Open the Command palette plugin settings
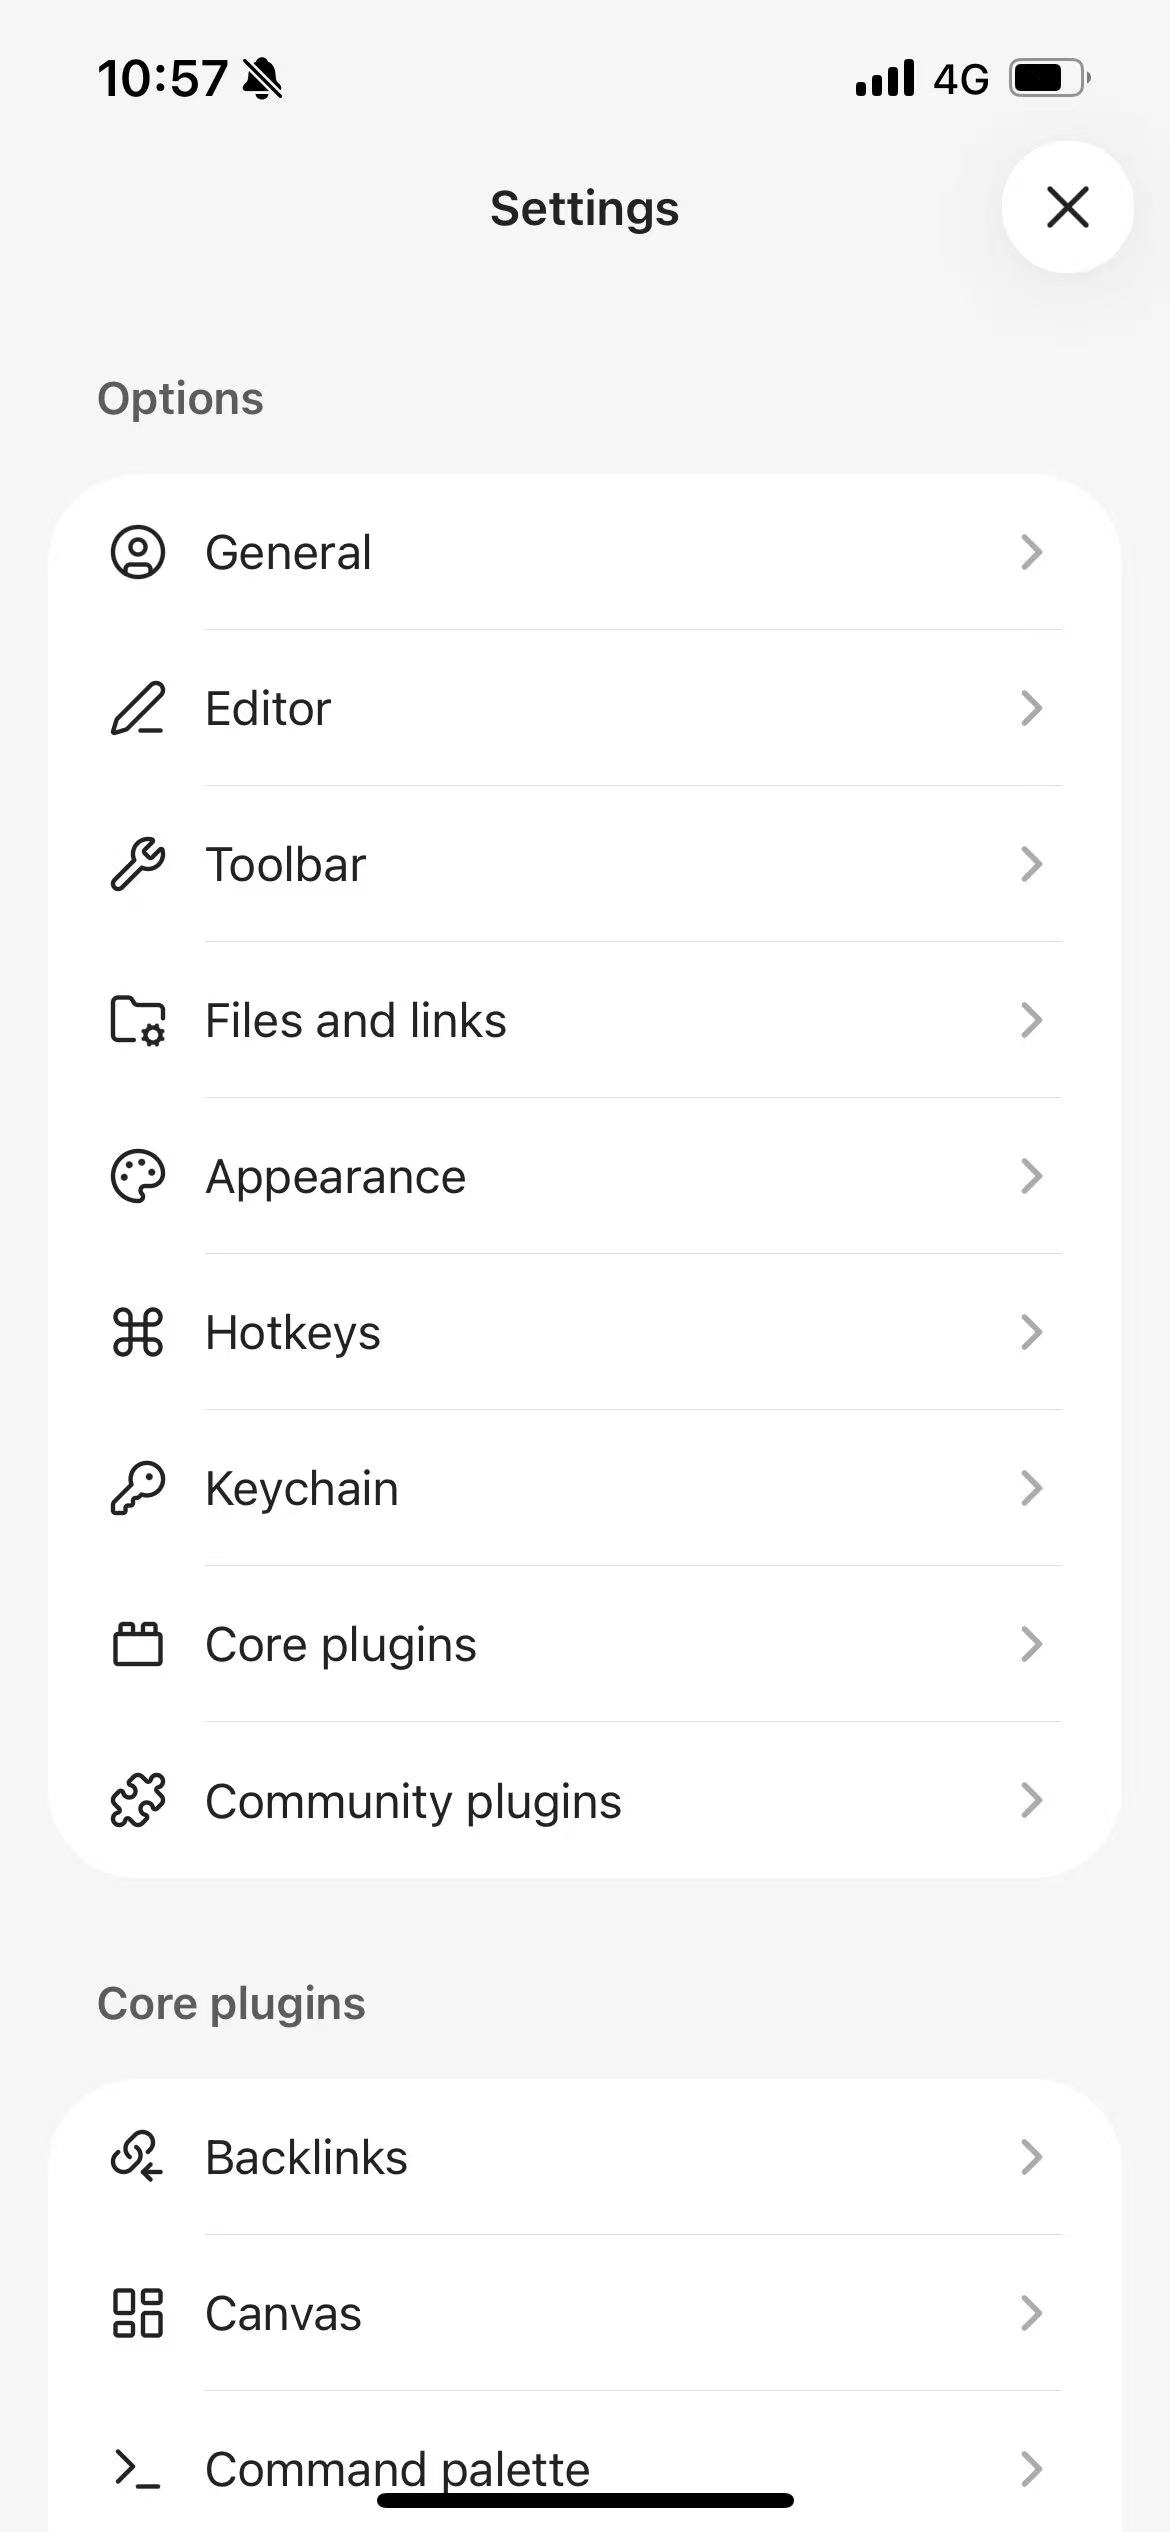This screenshot has height=2532, width=1170. [397, 2468]
